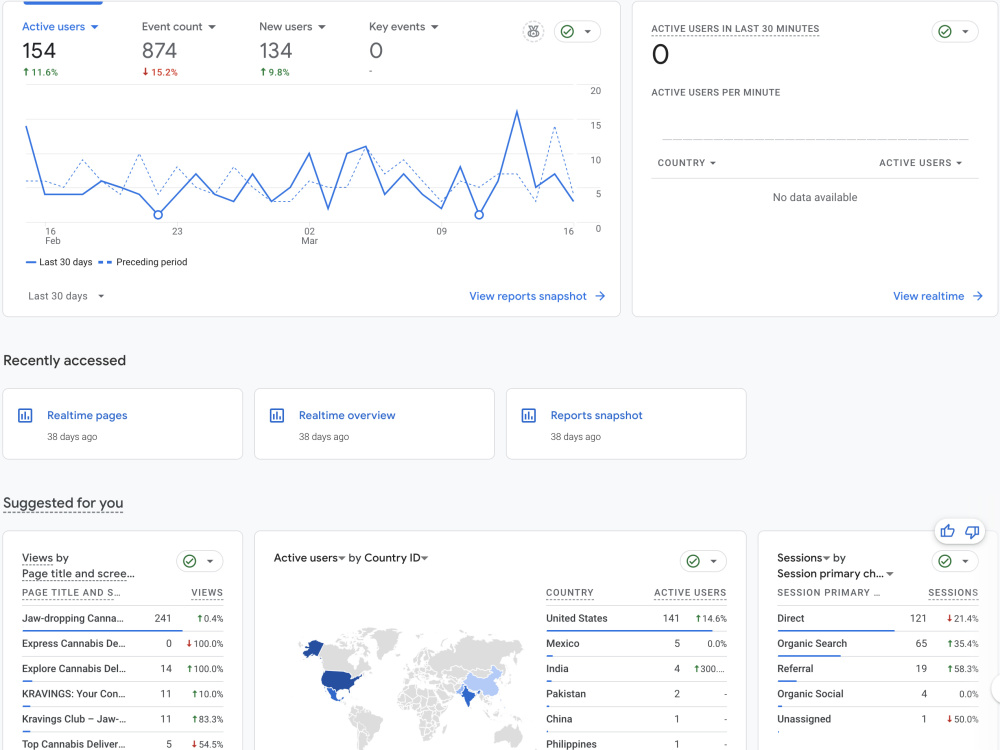The image size is (1000, 750).
Task: Click the arrow icon next to View reports snapshot
Action: (x=599, y=296)
